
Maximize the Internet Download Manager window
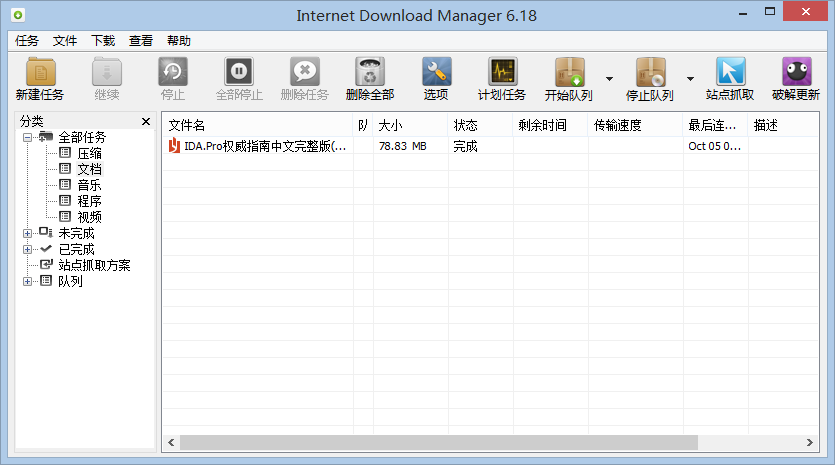coord(770,12)
